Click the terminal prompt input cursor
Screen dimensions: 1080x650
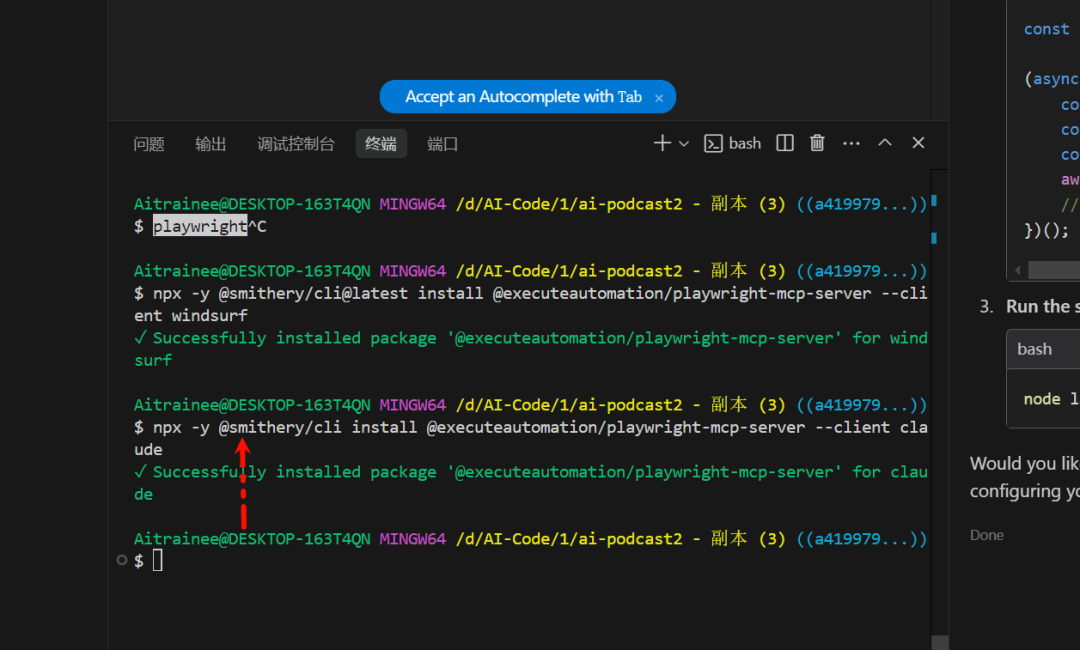click(157, 561)
